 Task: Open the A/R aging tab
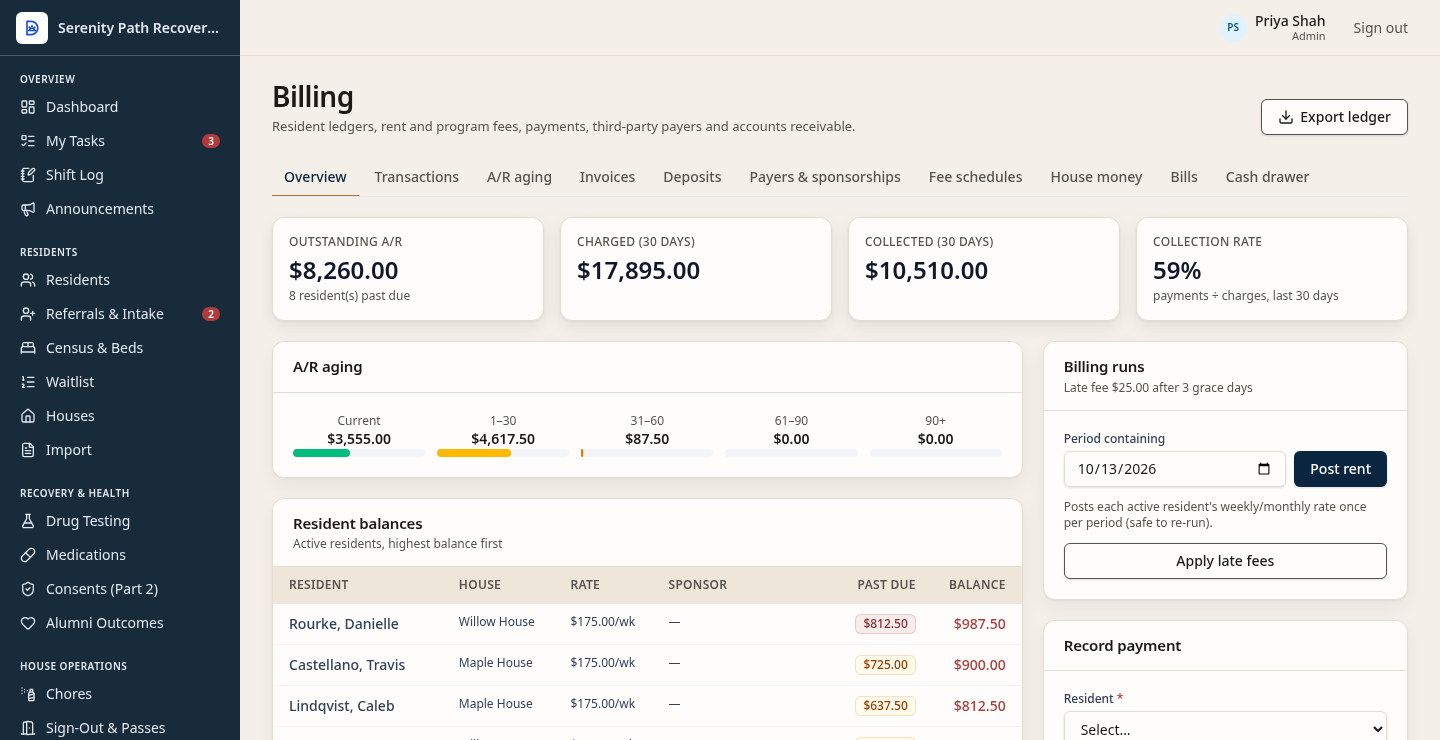pyautogui.click(x=519, y=177)
